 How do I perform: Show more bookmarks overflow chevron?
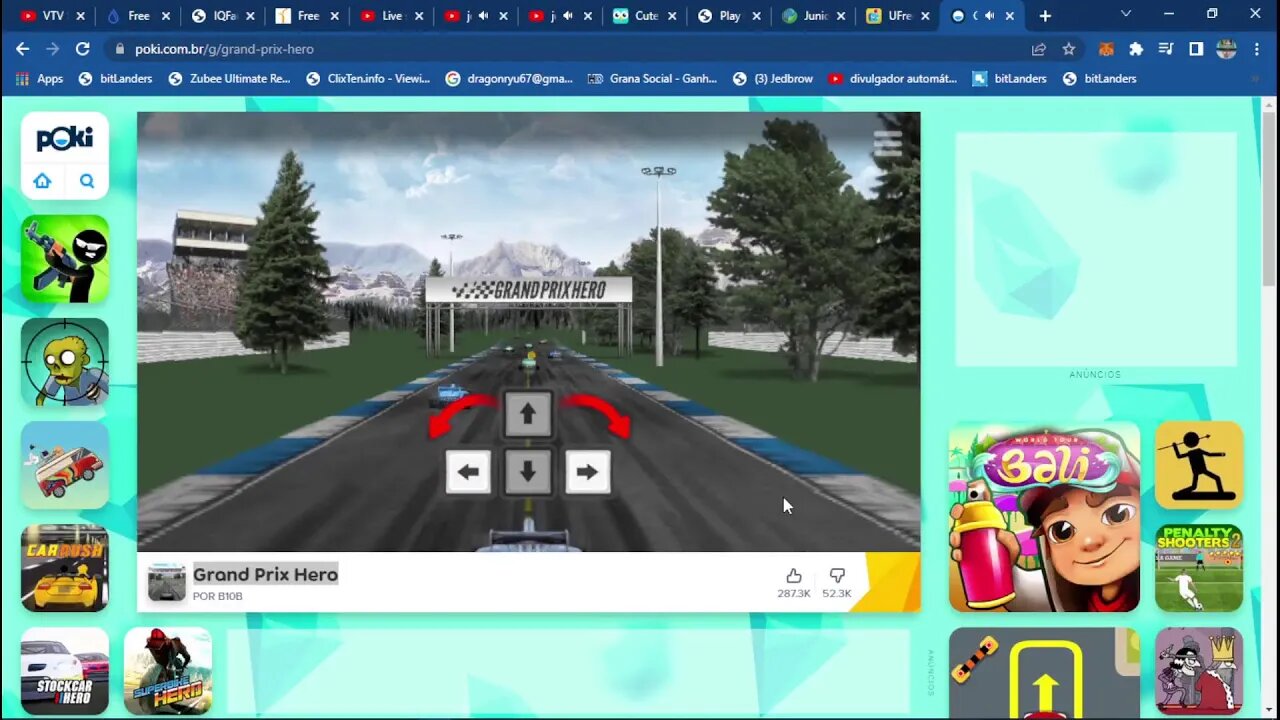coord(1255,79)
